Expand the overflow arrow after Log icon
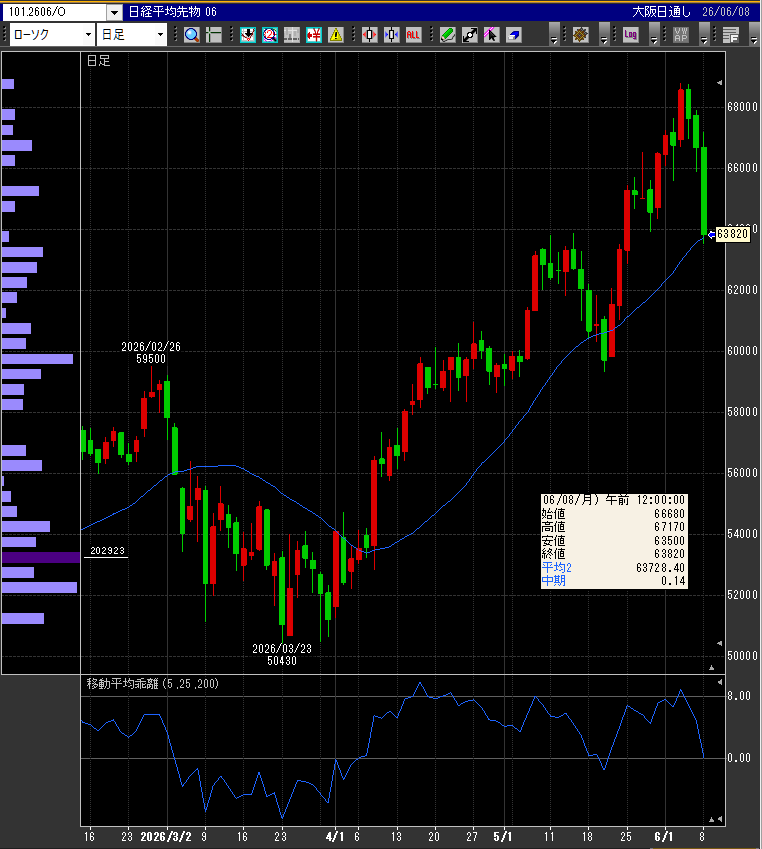This screenshot has width=762, height=849. (x=654, y=35)
